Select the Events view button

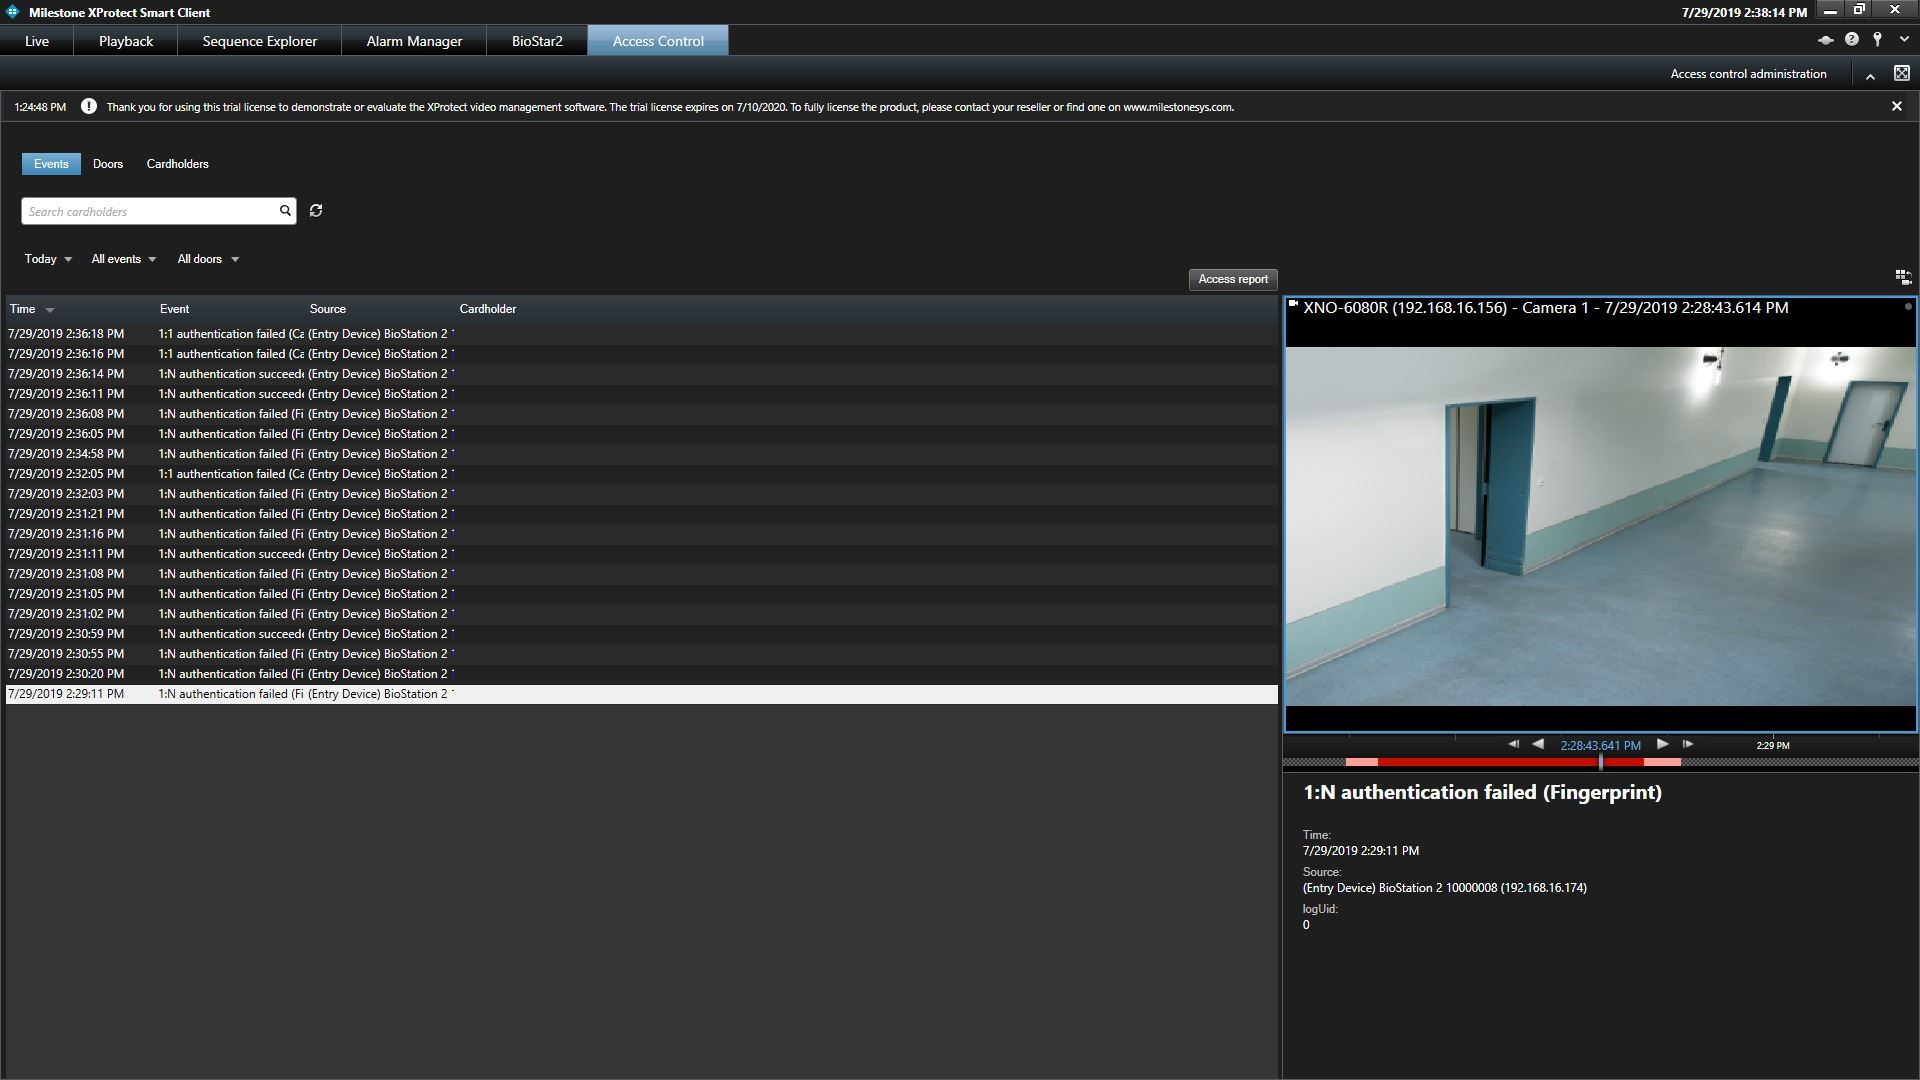click(x=51, y=164)
